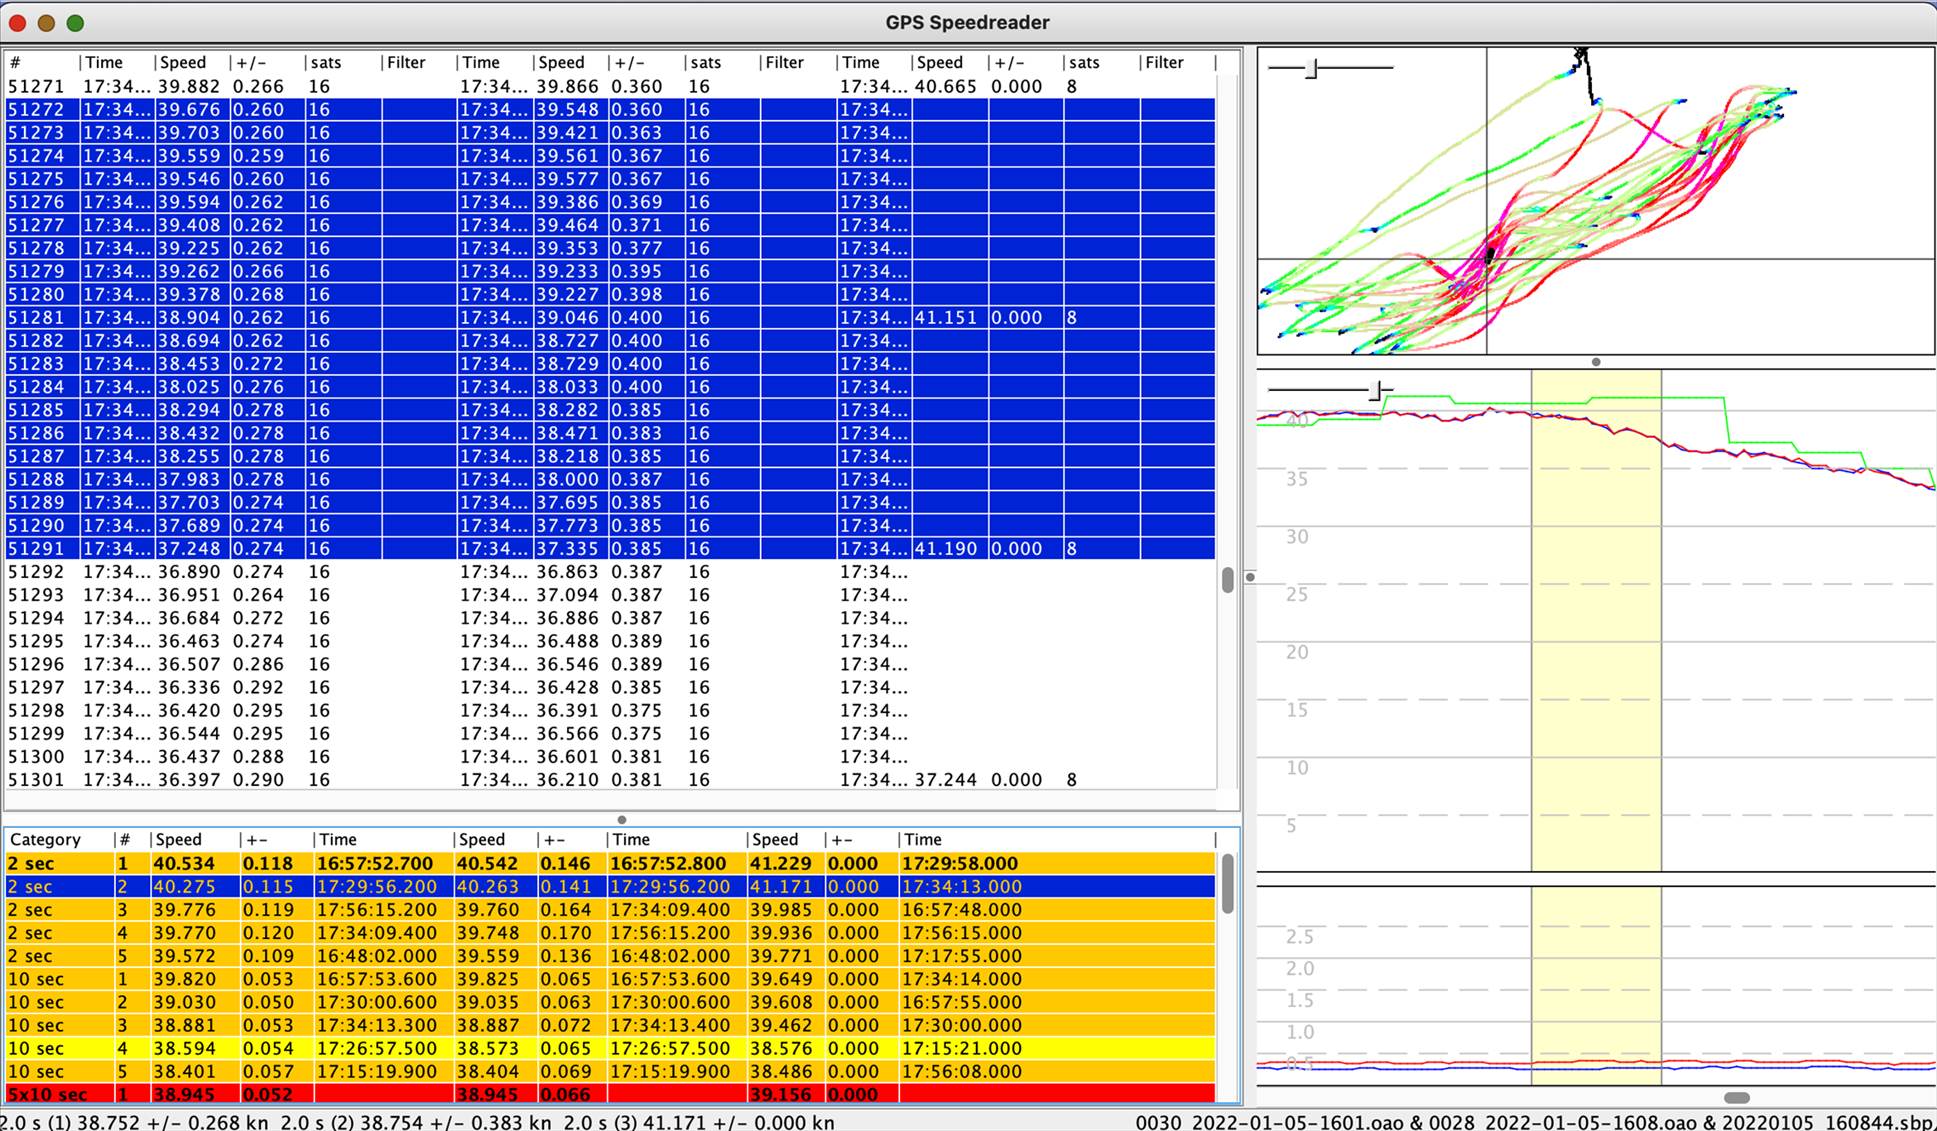Click the top-ranked 2 sec result row
The width and height of the screenshot is (1937, 1131).
coord(300,862)
